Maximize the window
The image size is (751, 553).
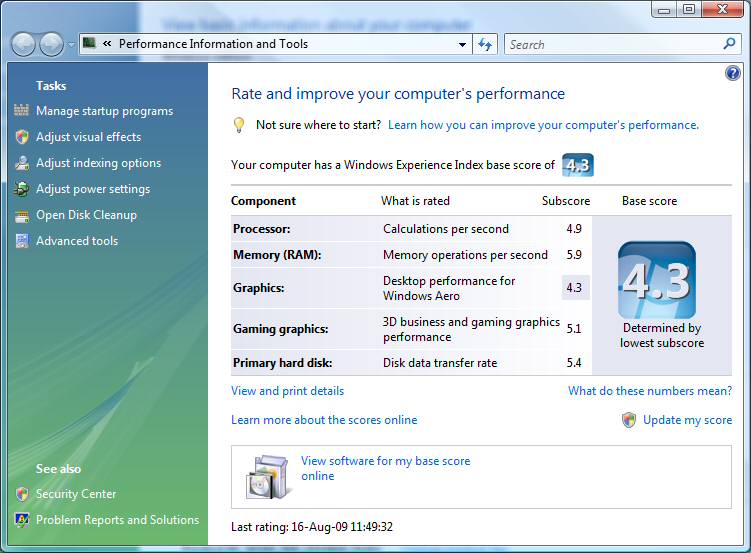coord(689,10)
